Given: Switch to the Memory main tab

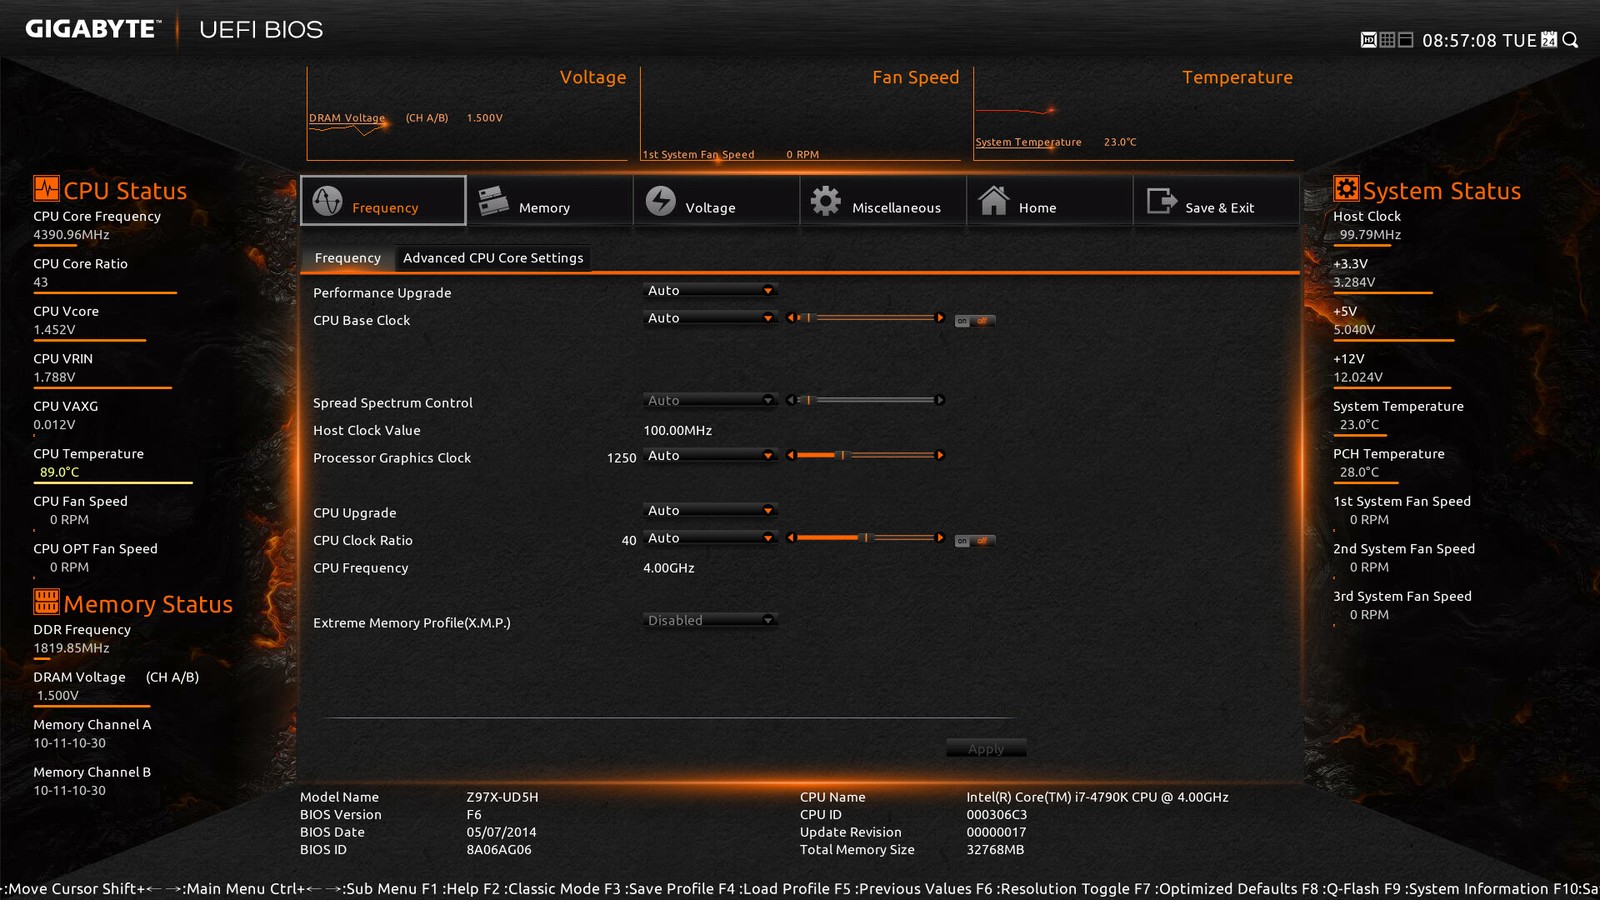Looking at the screenshot, I should pyautogui.click(x=549, y=201).
